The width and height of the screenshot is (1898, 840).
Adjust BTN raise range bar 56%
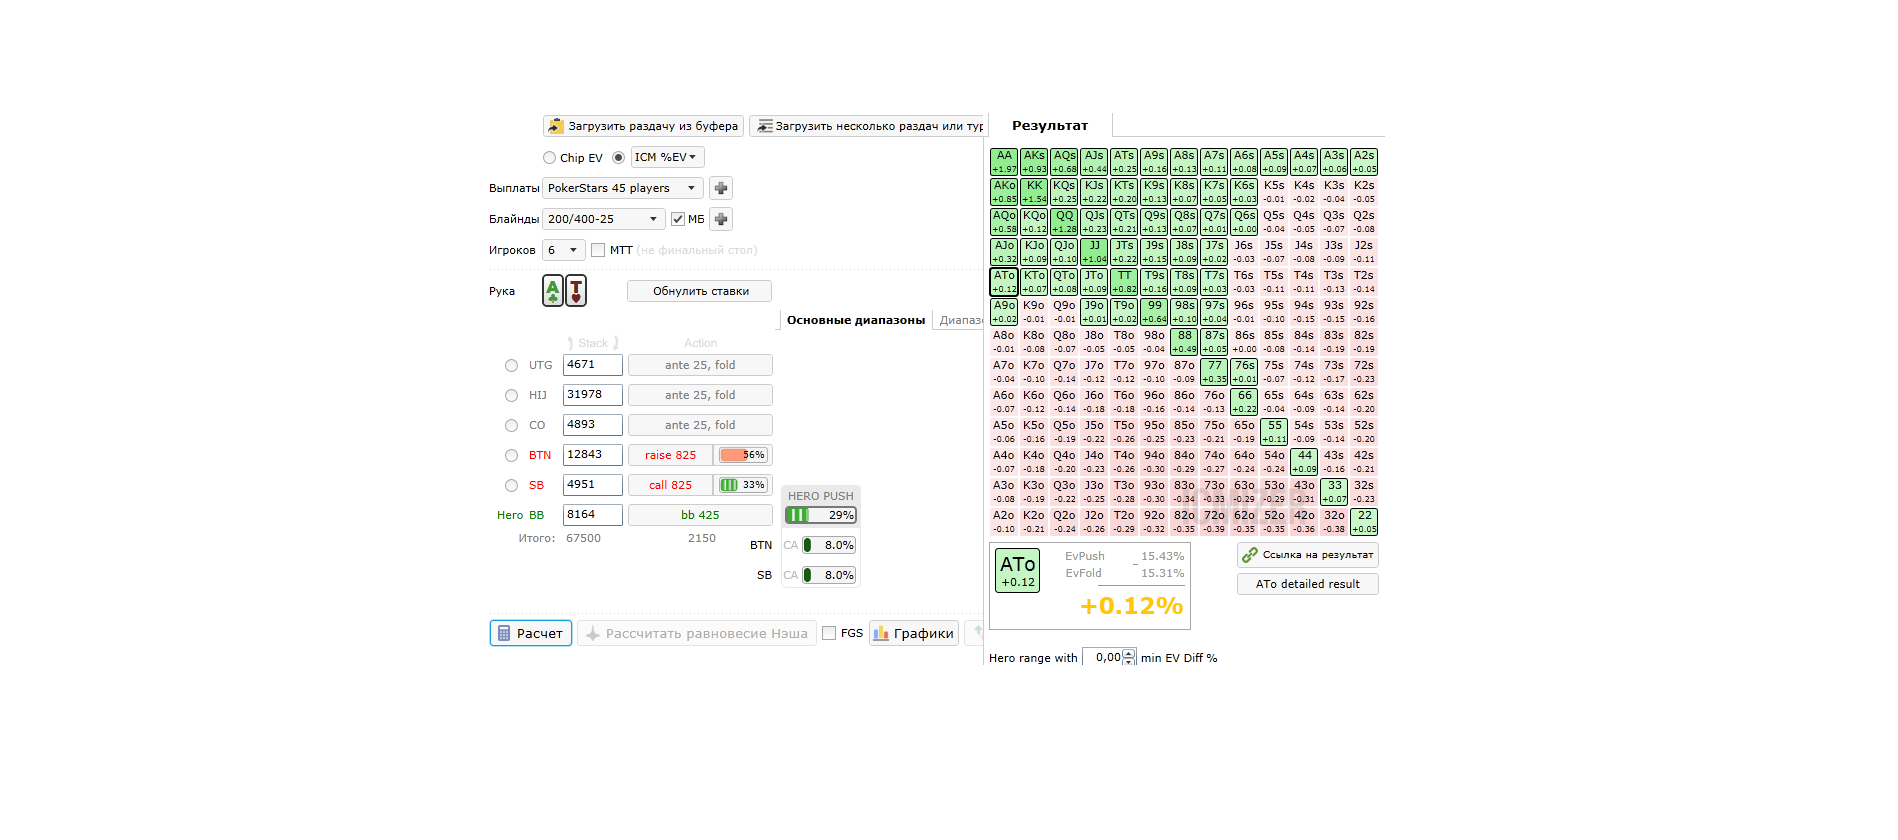tap(743, 455)
